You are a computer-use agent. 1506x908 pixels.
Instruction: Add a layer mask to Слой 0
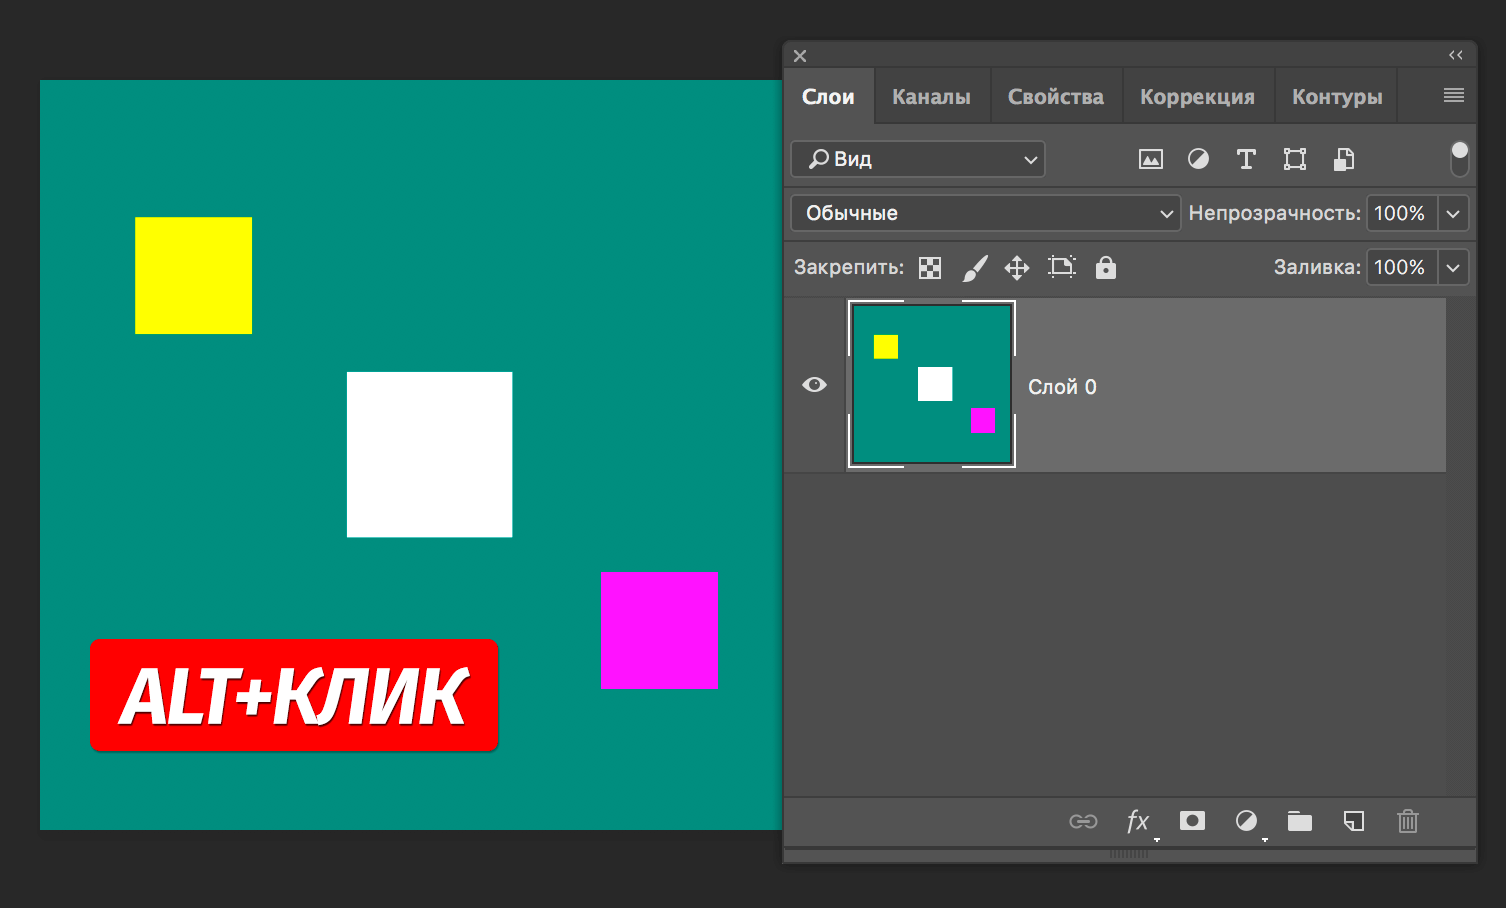[1192, 821]
